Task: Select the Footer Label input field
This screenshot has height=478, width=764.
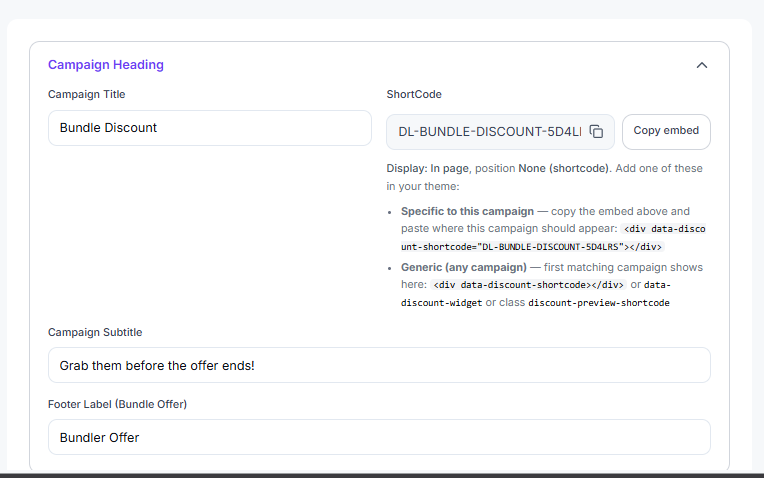Action: point(379,437)
